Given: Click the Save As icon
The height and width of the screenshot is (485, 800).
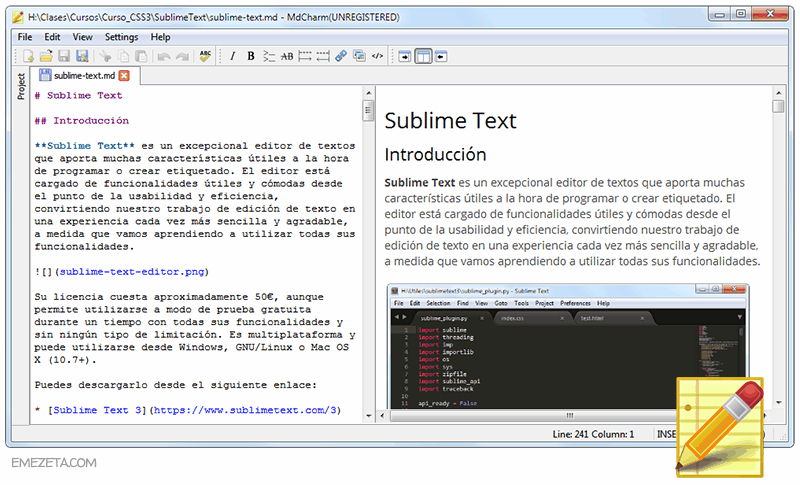Looking at the screenshot, I should 82,56.
